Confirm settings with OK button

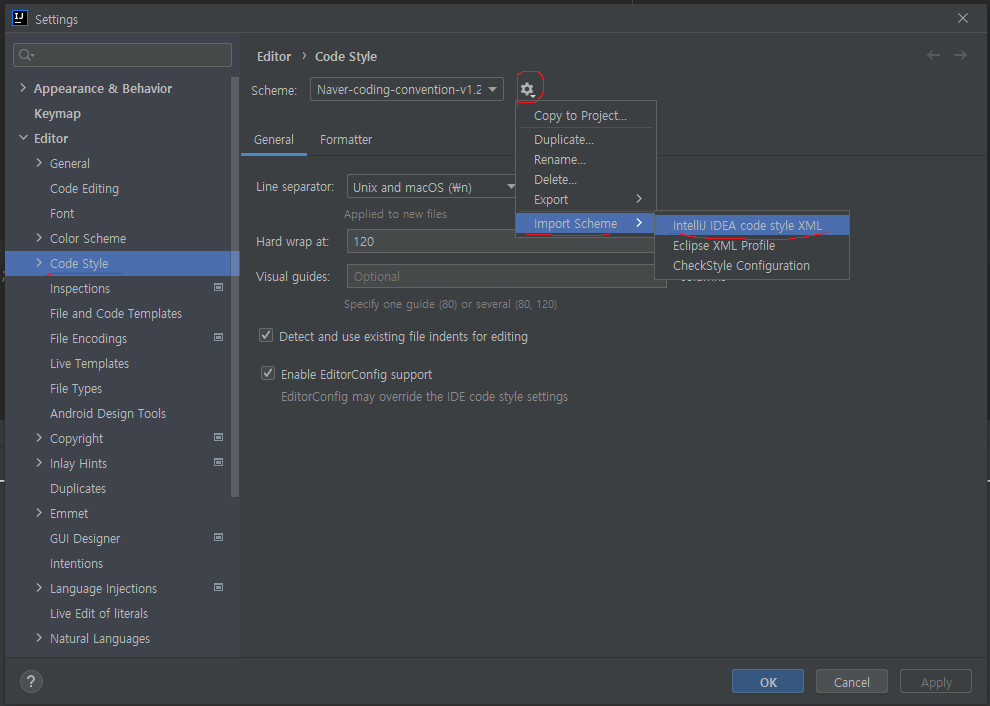(768, 682)
